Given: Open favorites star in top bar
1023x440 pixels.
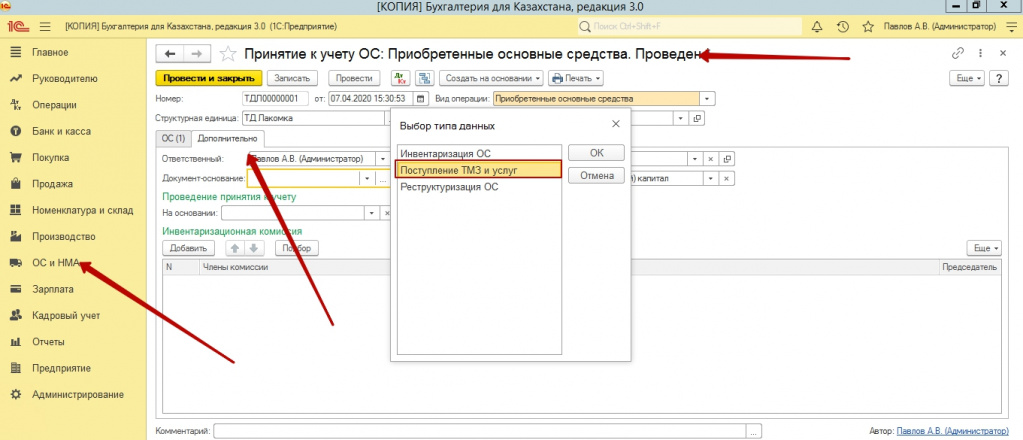Looking at the screenshot, I should click(868, 27).
